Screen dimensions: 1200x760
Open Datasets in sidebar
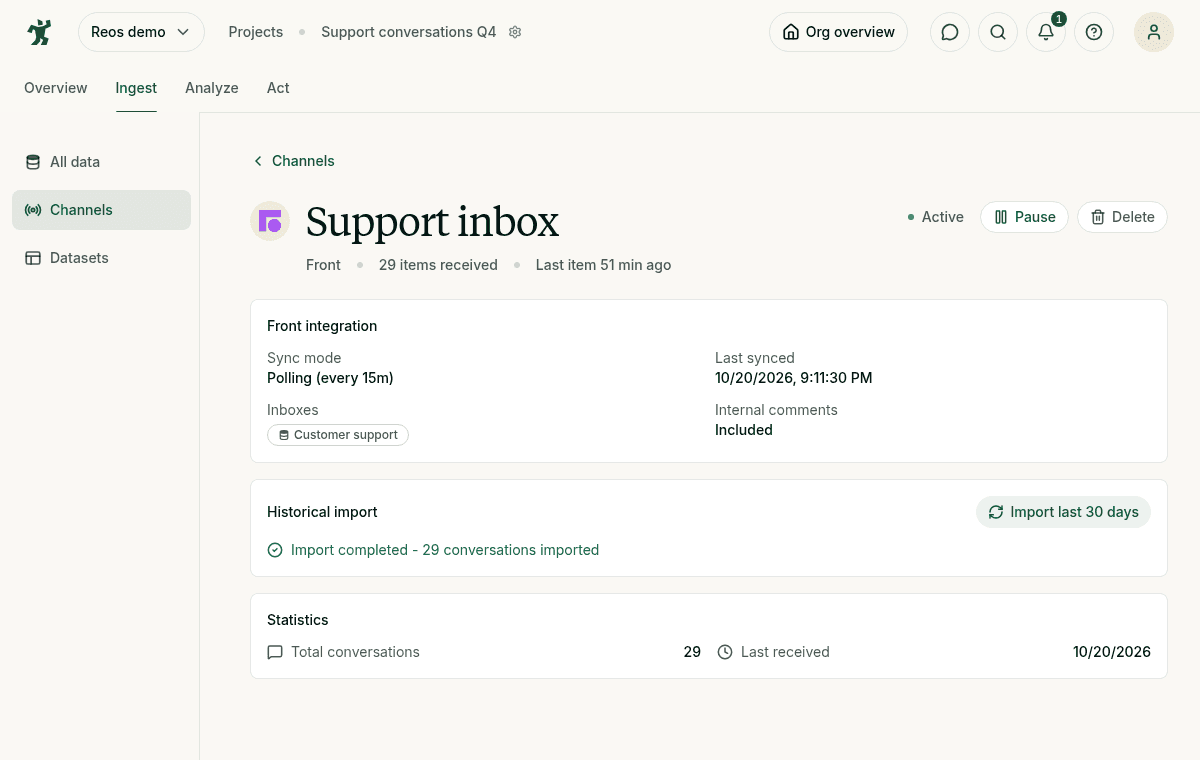(101, 258)
